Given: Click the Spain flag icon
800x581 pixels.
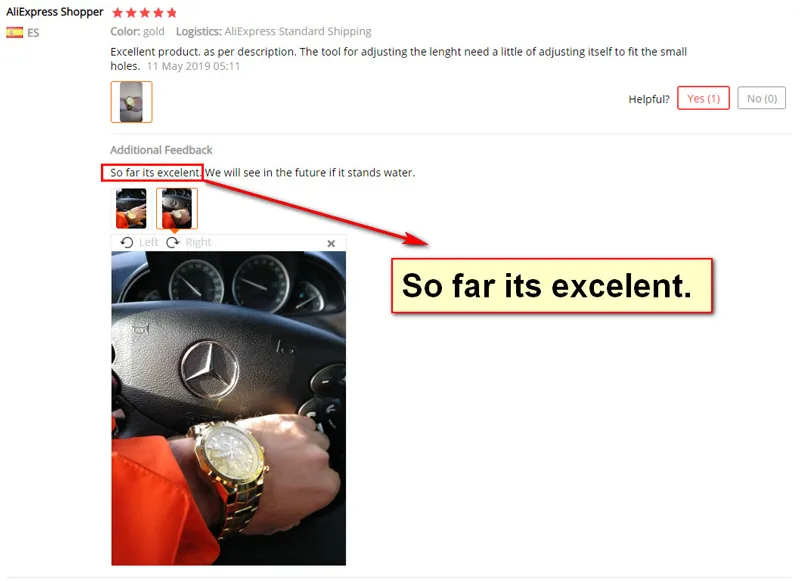Looking at the screenshot, I should [14, 33].
